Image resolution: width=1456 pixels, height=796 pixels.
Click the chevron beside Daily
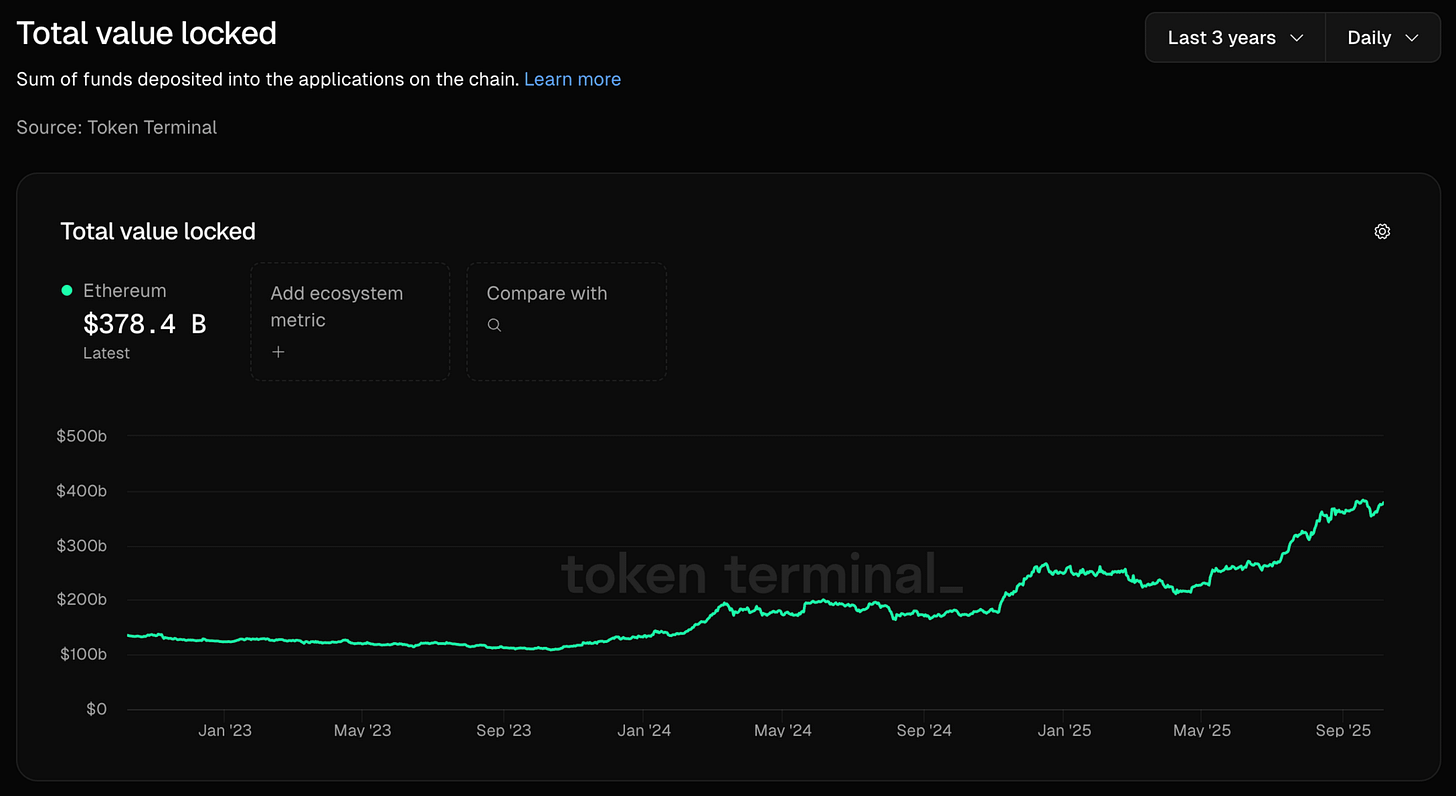(1412, 38)
